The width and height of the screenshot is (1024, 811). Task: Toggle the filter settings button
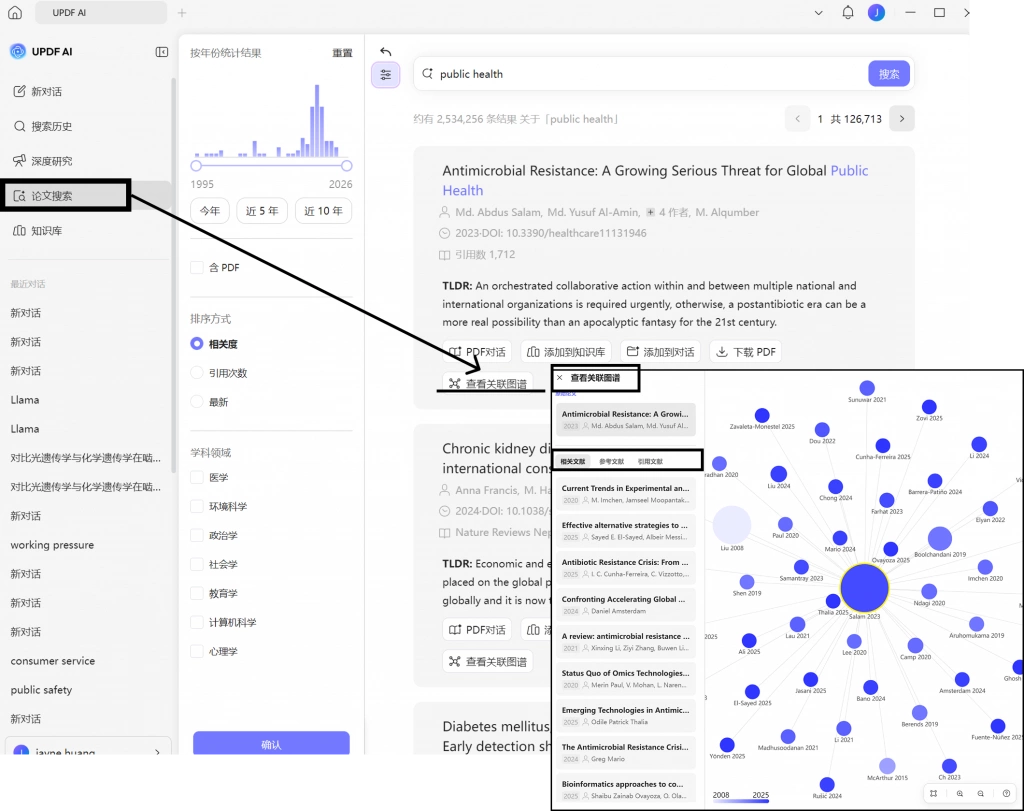coord(385,74)
